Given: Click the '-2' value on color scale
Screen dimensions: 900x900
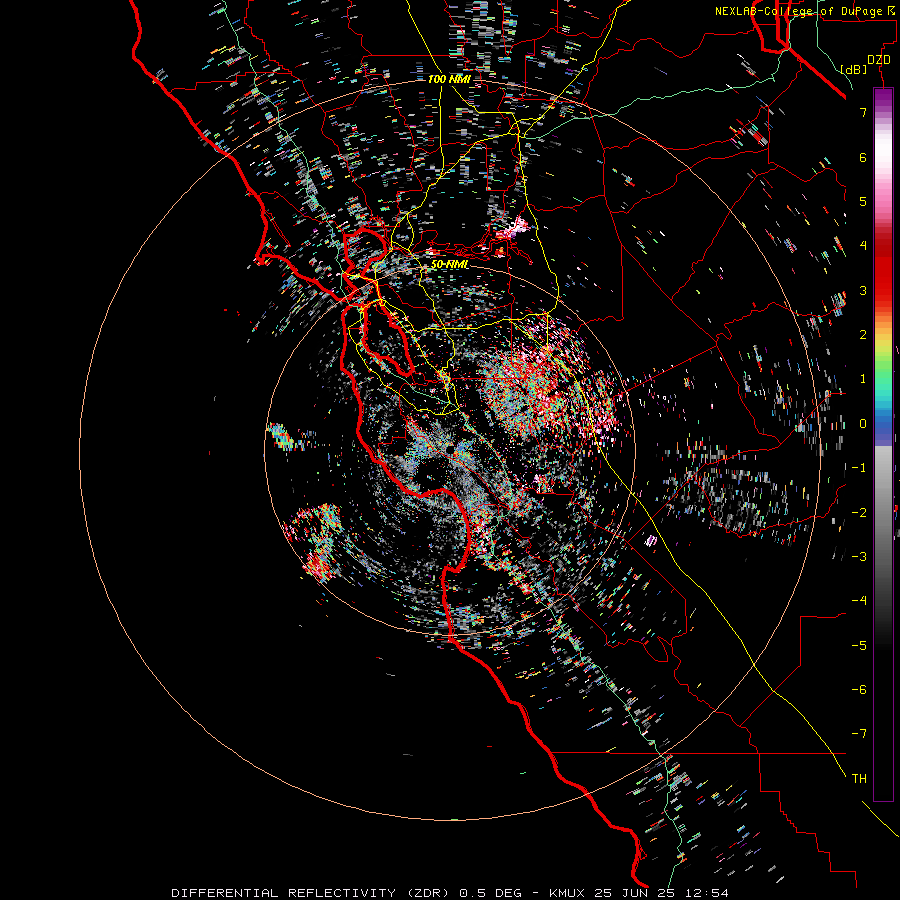Looking at the screenshot, I should 859,513.
